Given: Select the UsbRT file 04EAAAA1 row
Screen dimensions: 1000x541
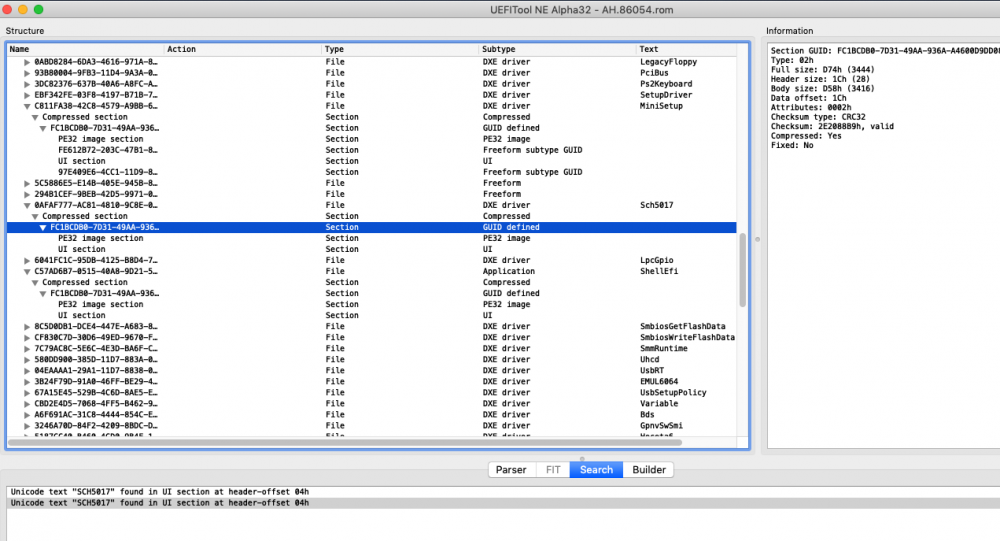Looking at the screenshot, I should point(371,371).
